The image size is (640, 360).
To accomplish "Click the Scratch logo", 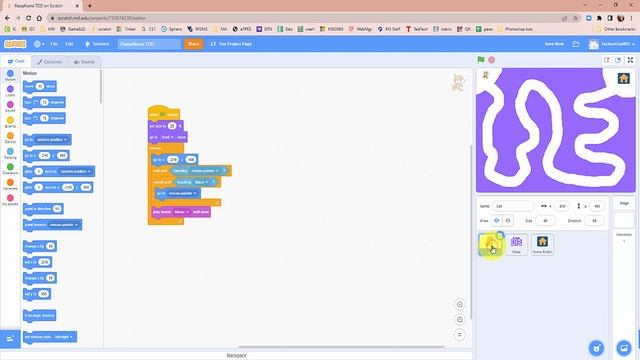I will click(15, 44).
